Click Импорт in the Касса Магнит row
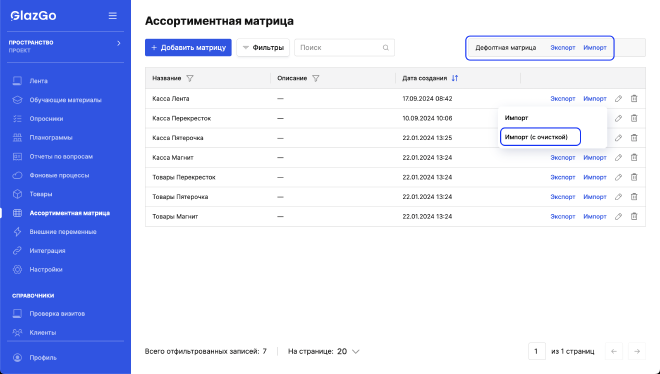Image resolution: width=660 pixels, height=374 pixels. point(595,157)
